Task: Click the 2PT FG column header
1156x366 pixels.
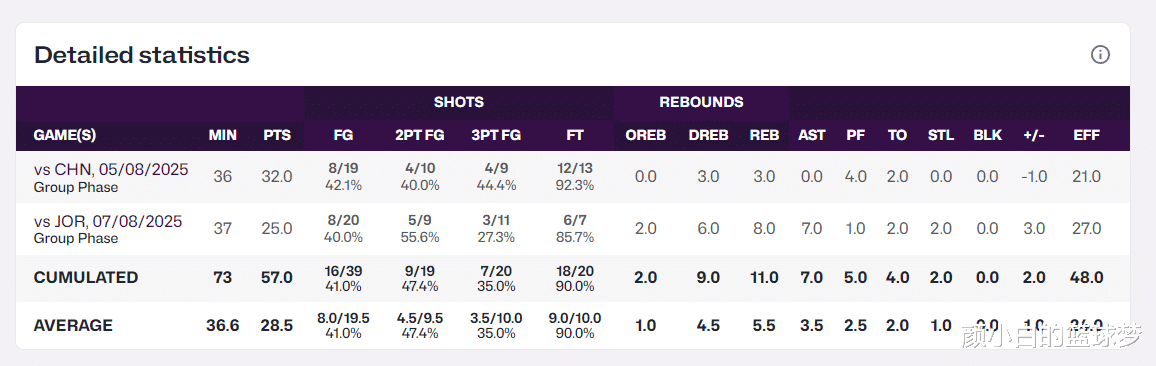Action: [419, 136]
